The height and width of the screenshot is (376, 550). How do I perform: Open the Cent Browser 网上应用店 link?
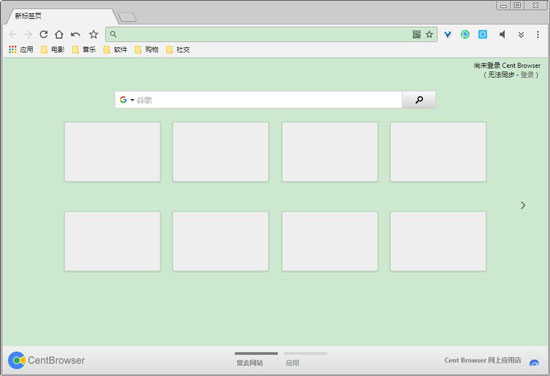(483, 360)
